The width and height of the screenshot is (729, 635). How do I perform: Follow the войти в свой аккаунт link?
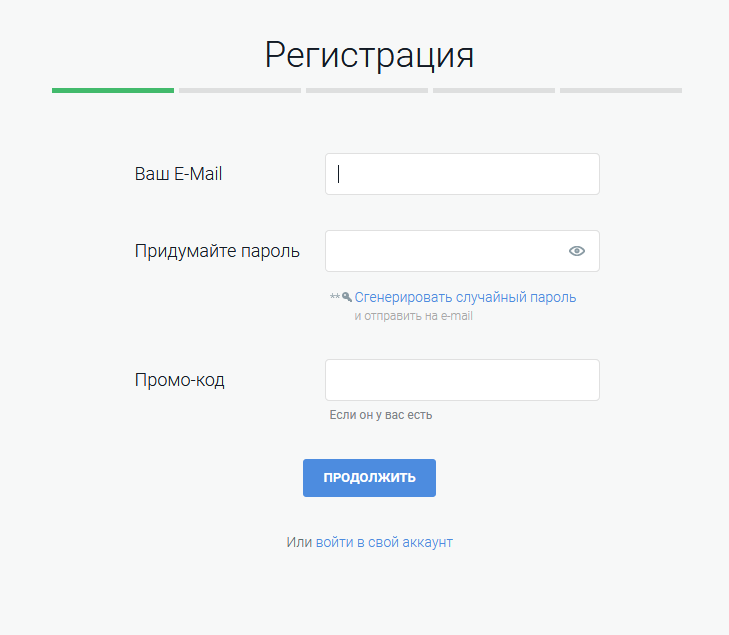click(384, 542)
